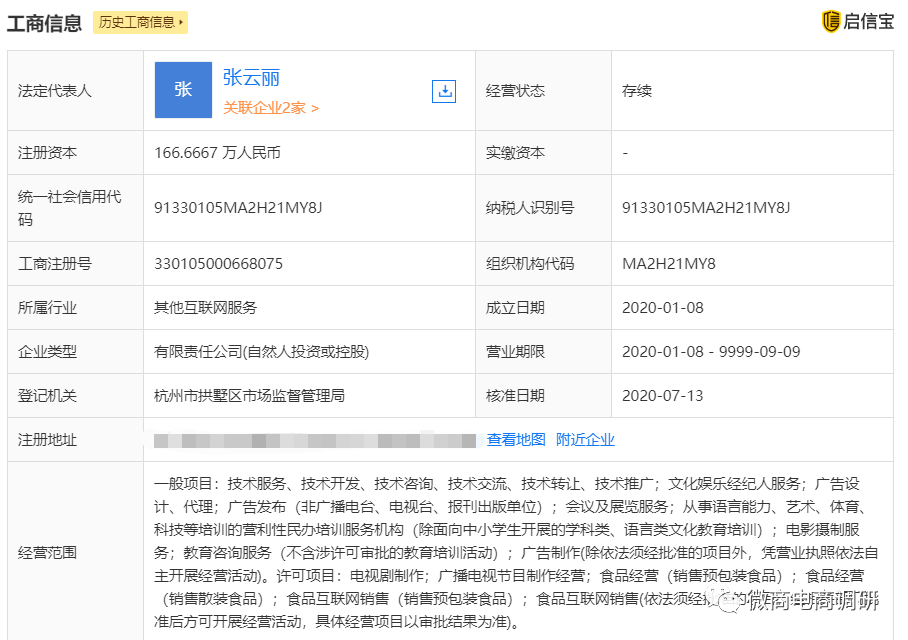Screen dimensions: 908x640
Task: Click the operating status value 存续
Action: click(x=636, y=90)
